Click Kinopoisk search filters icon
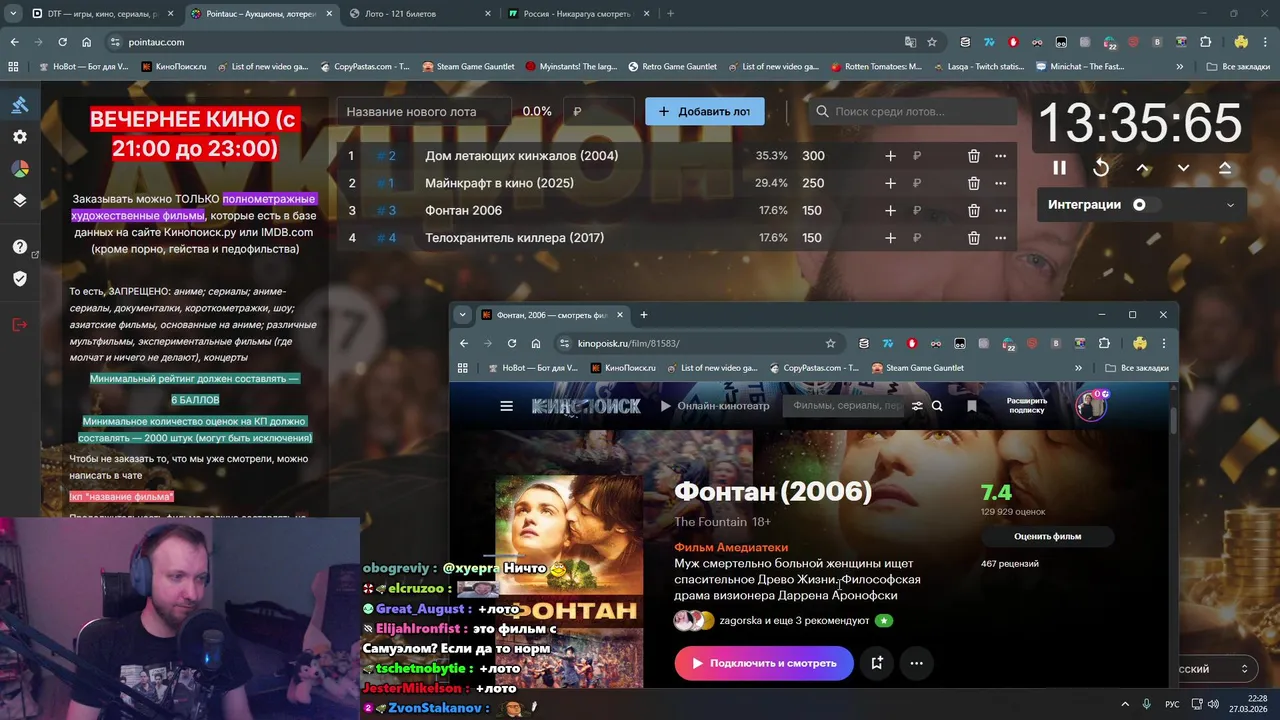This screenshot has width=1280, height=720. coord(917,406)
